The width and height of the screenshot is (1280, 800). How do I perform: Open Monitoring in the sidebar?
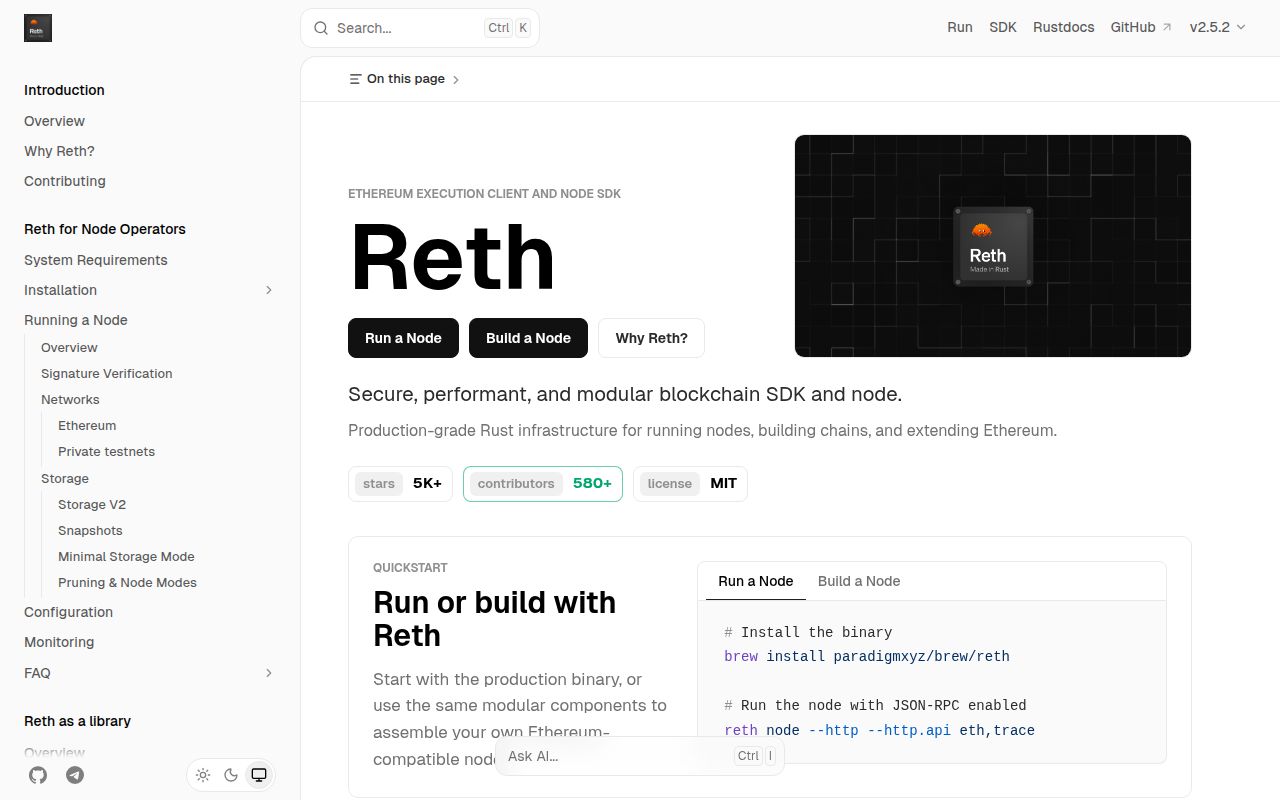point(59,642)
